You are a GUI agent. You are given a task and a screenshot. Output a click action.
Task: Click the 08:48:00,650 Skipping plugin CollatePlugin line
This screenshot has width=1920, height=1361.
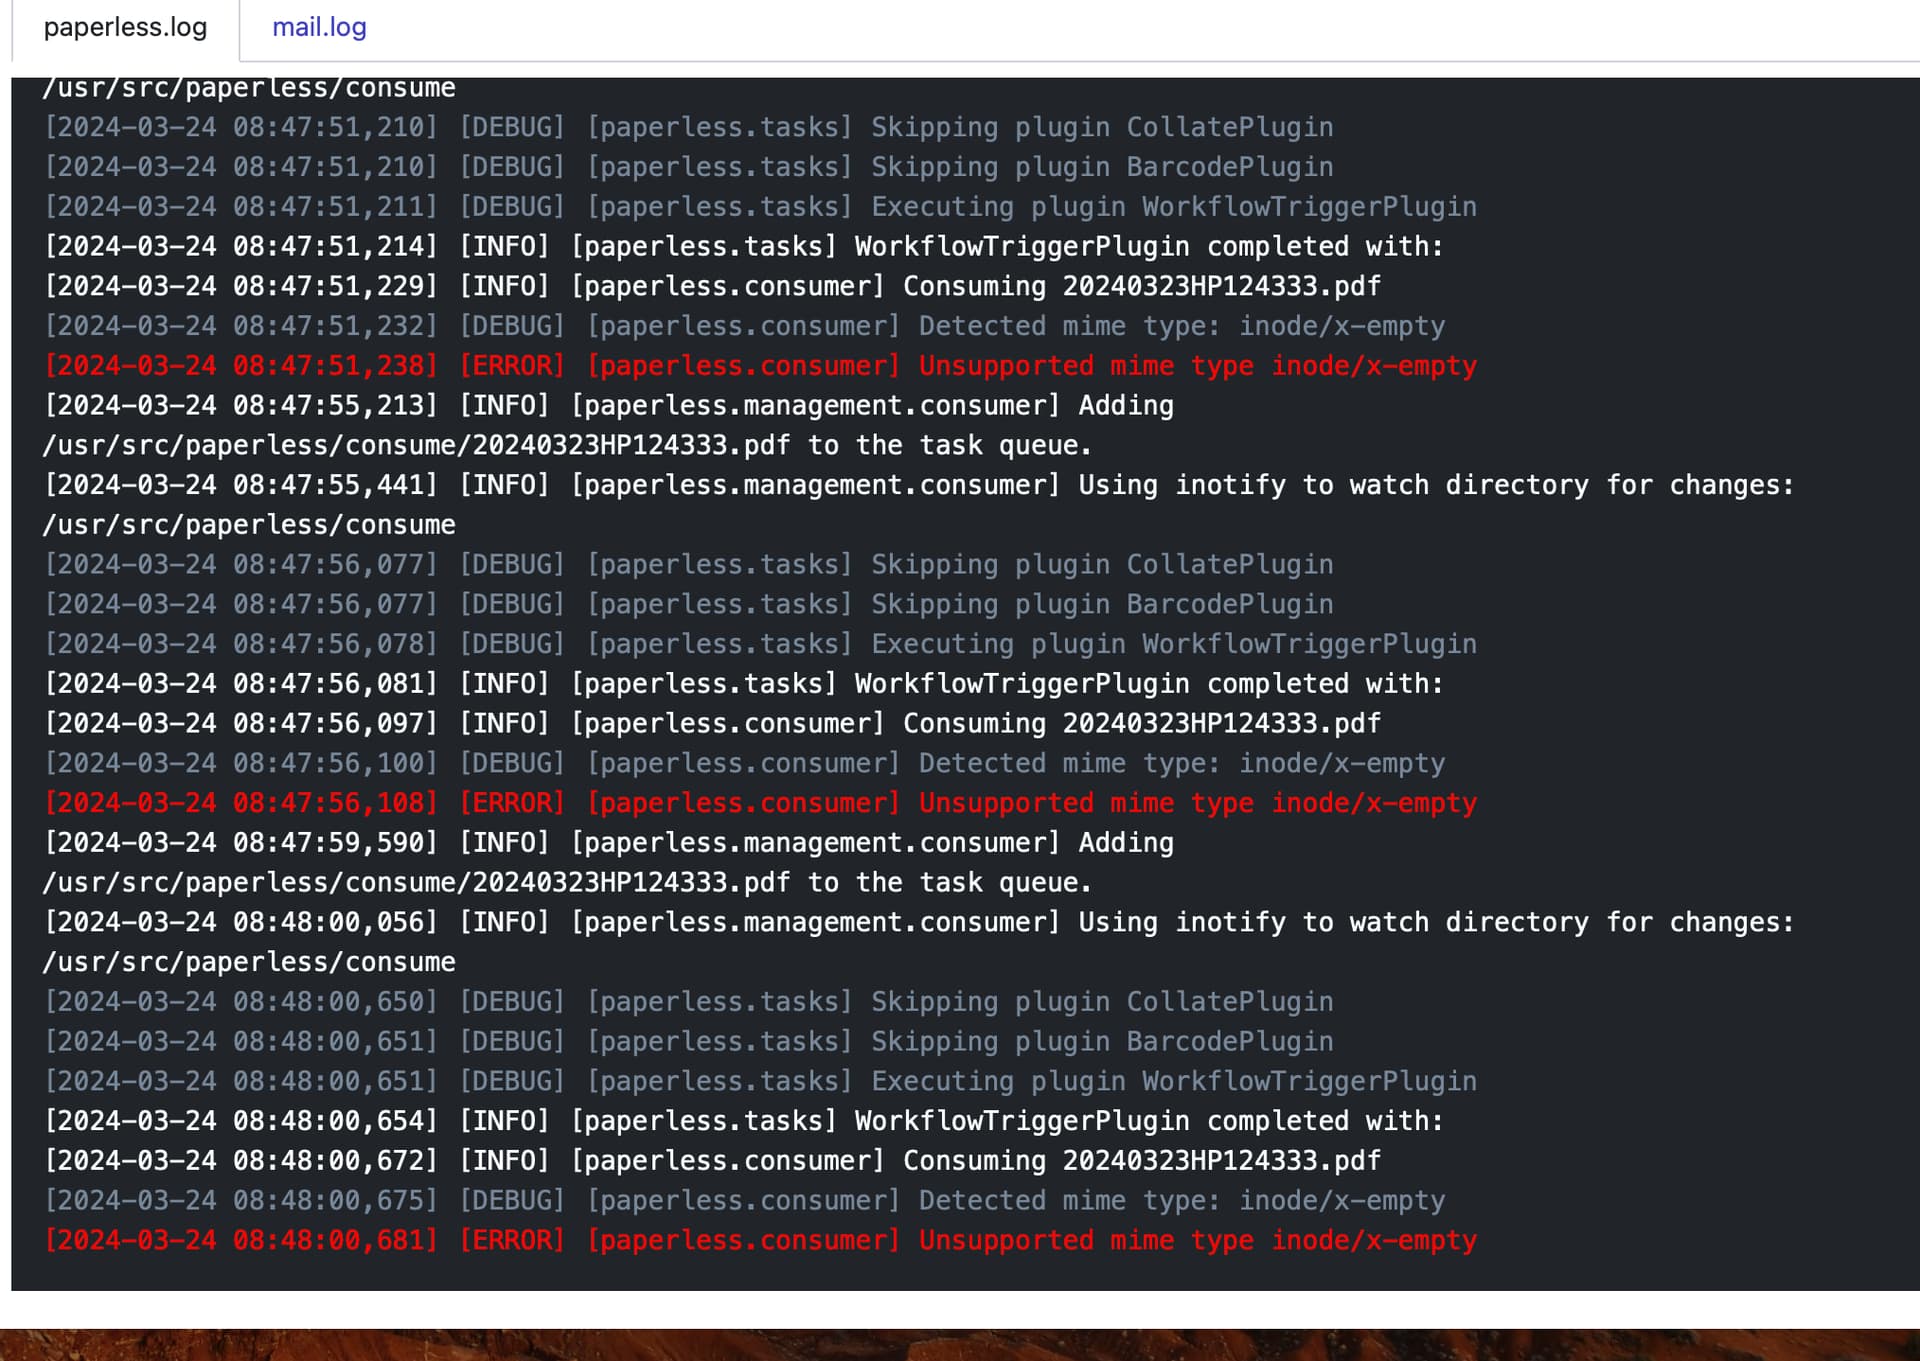pyautogui.click(x=688, y=1001)
